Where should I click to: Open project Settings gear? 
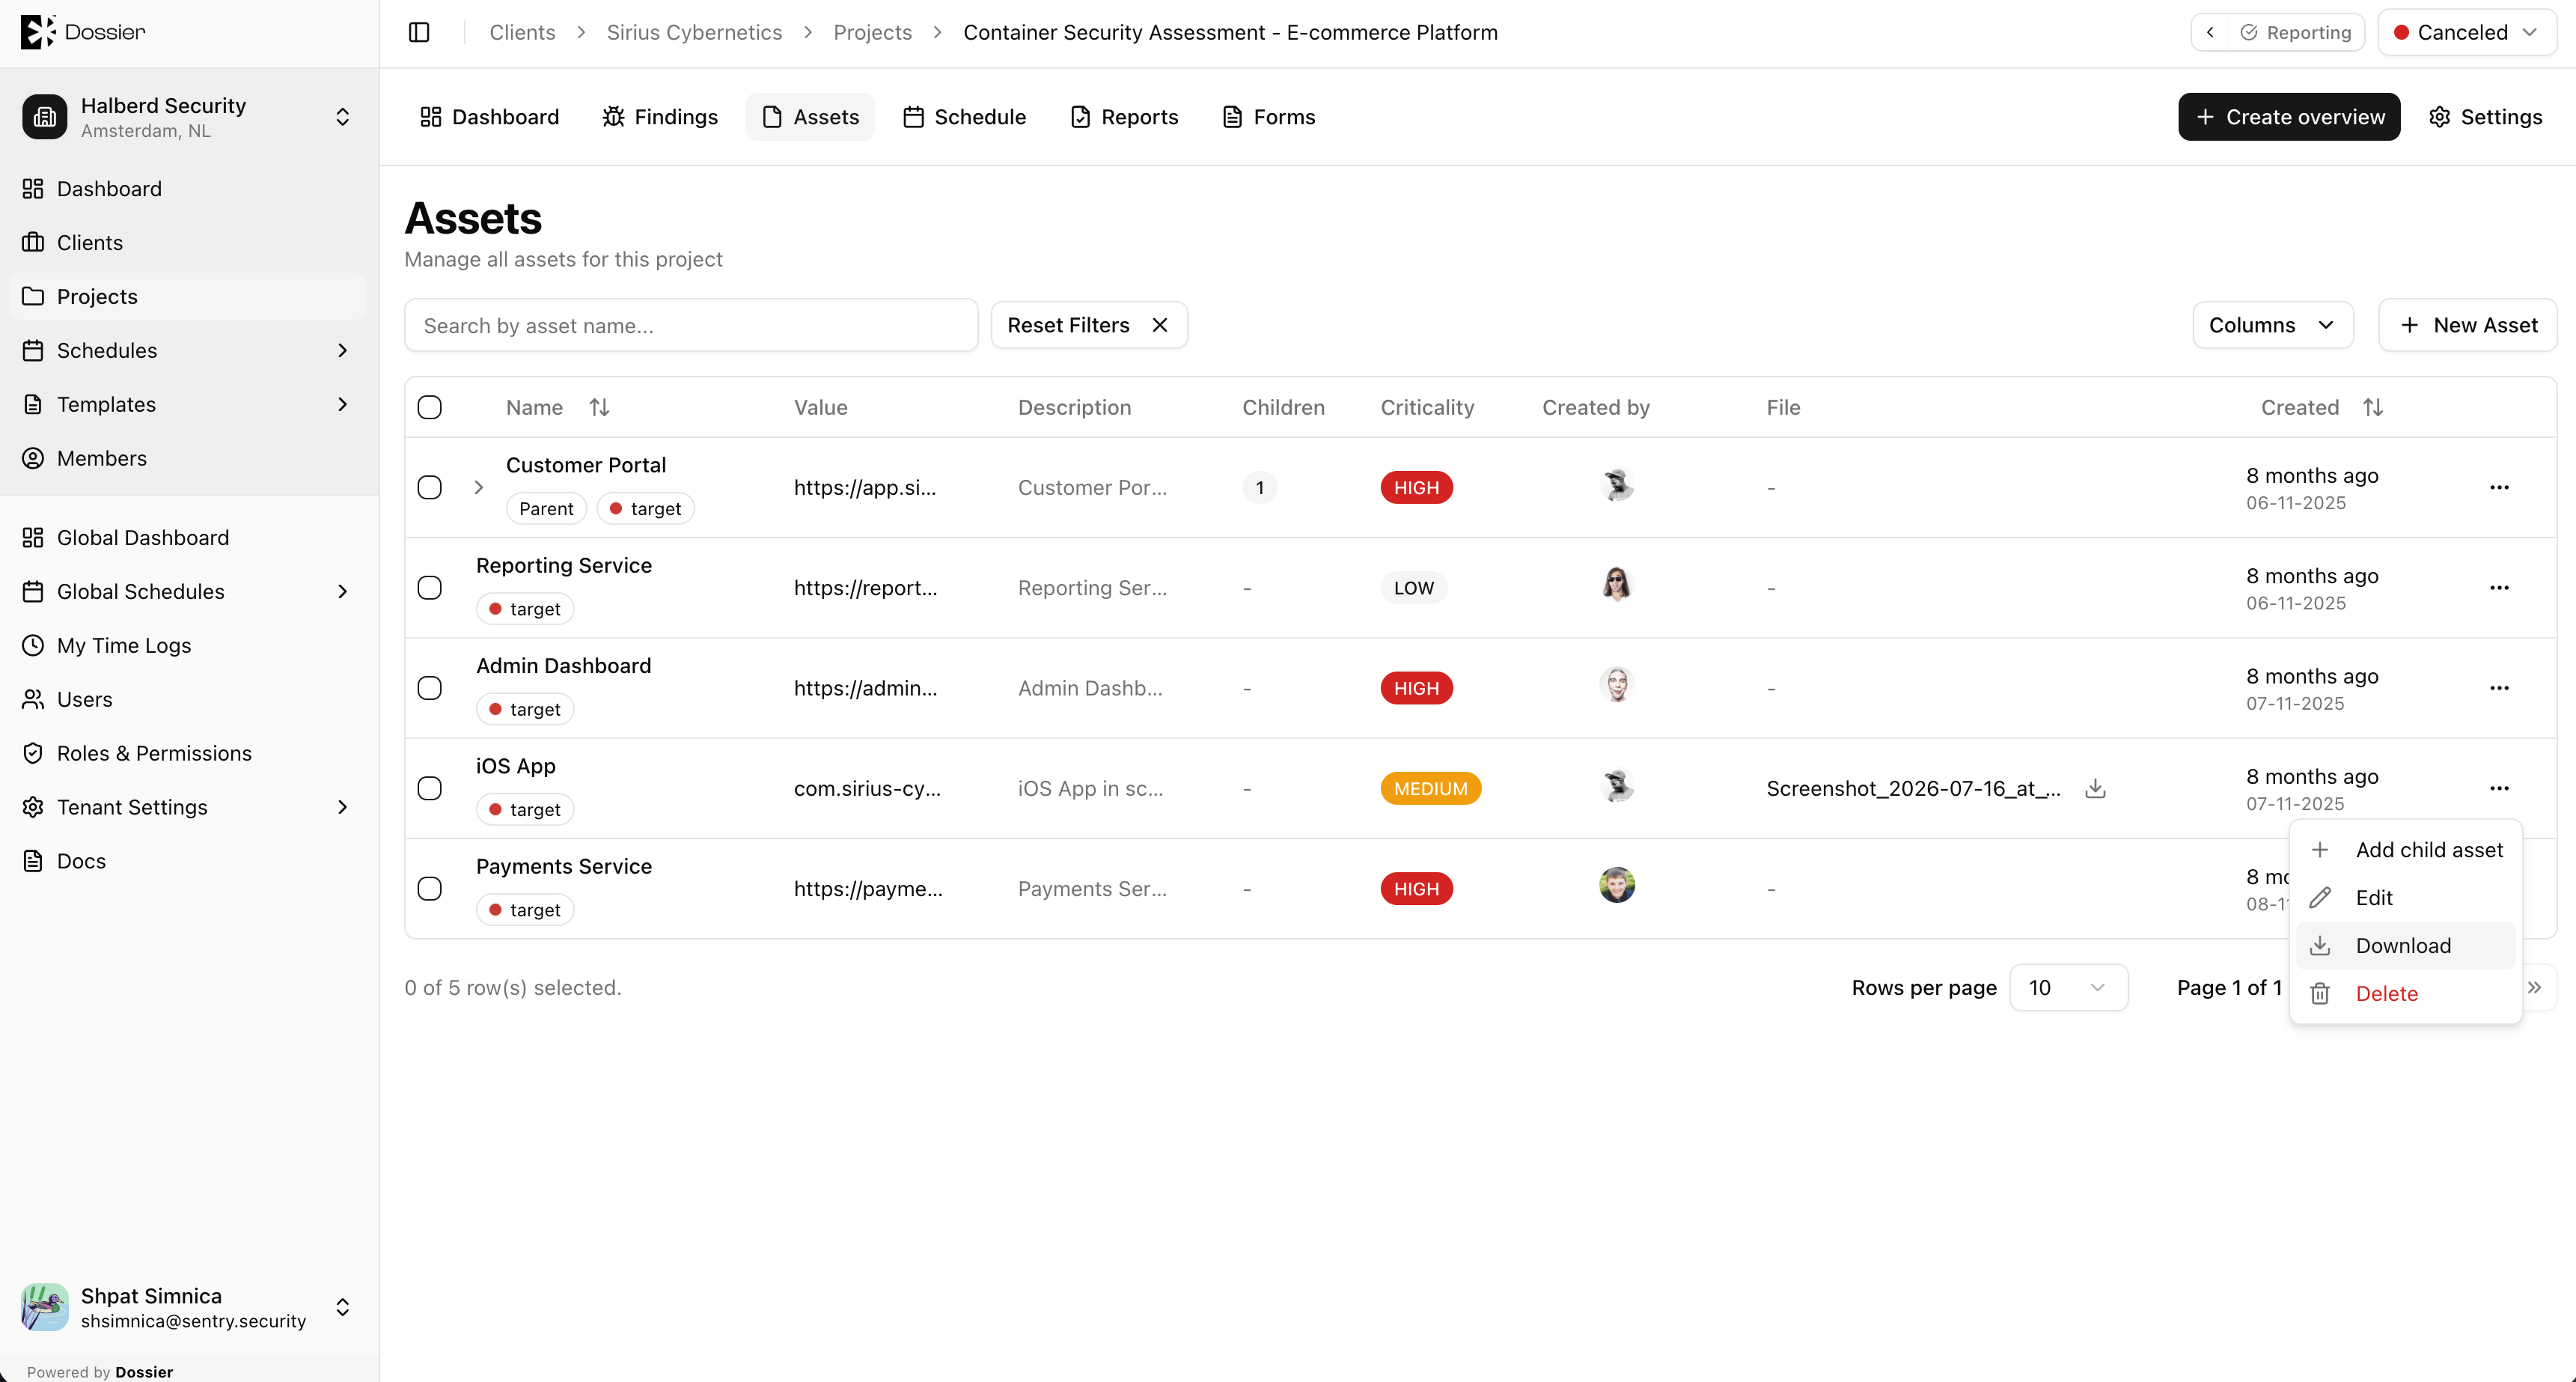[2485, 117]
